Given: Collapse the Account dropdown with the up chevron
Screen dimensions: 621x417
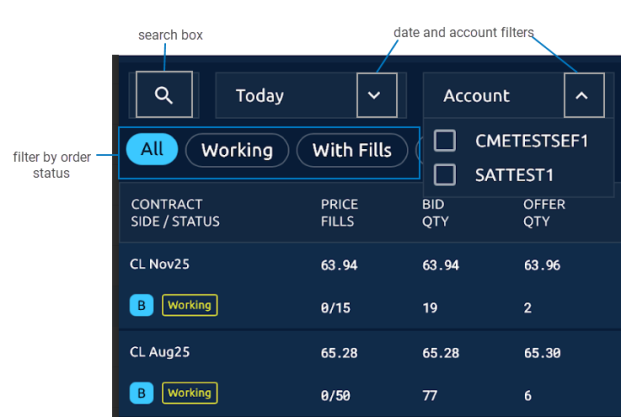Looking at the screenshot, I should 583,96.
